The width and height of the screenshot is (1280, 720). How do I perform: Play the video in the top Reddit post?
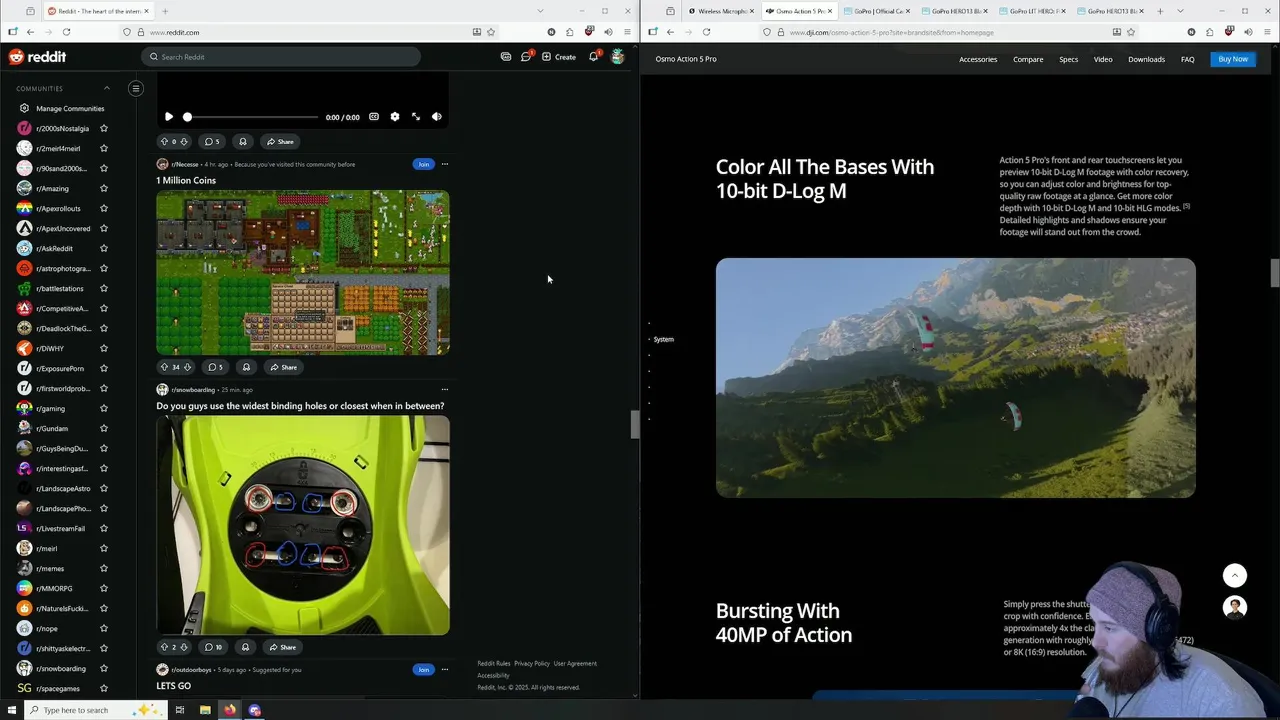[x=168, y=117]
